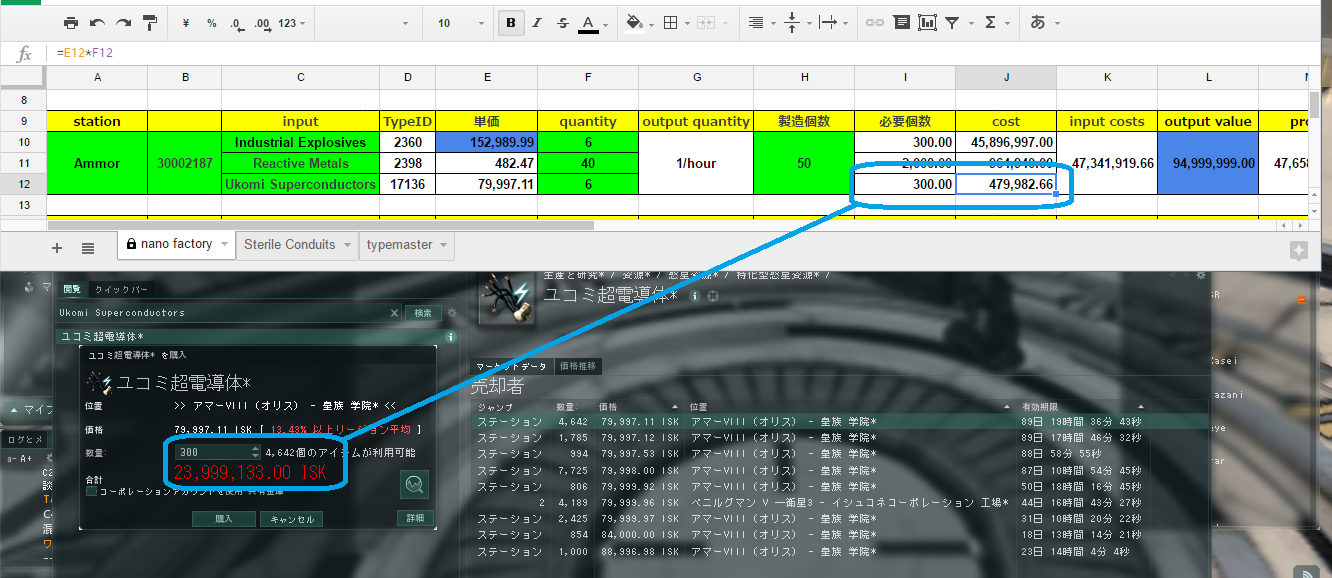
Task: Print the spreadsheet with the printer icon
Action: point(71,22)
